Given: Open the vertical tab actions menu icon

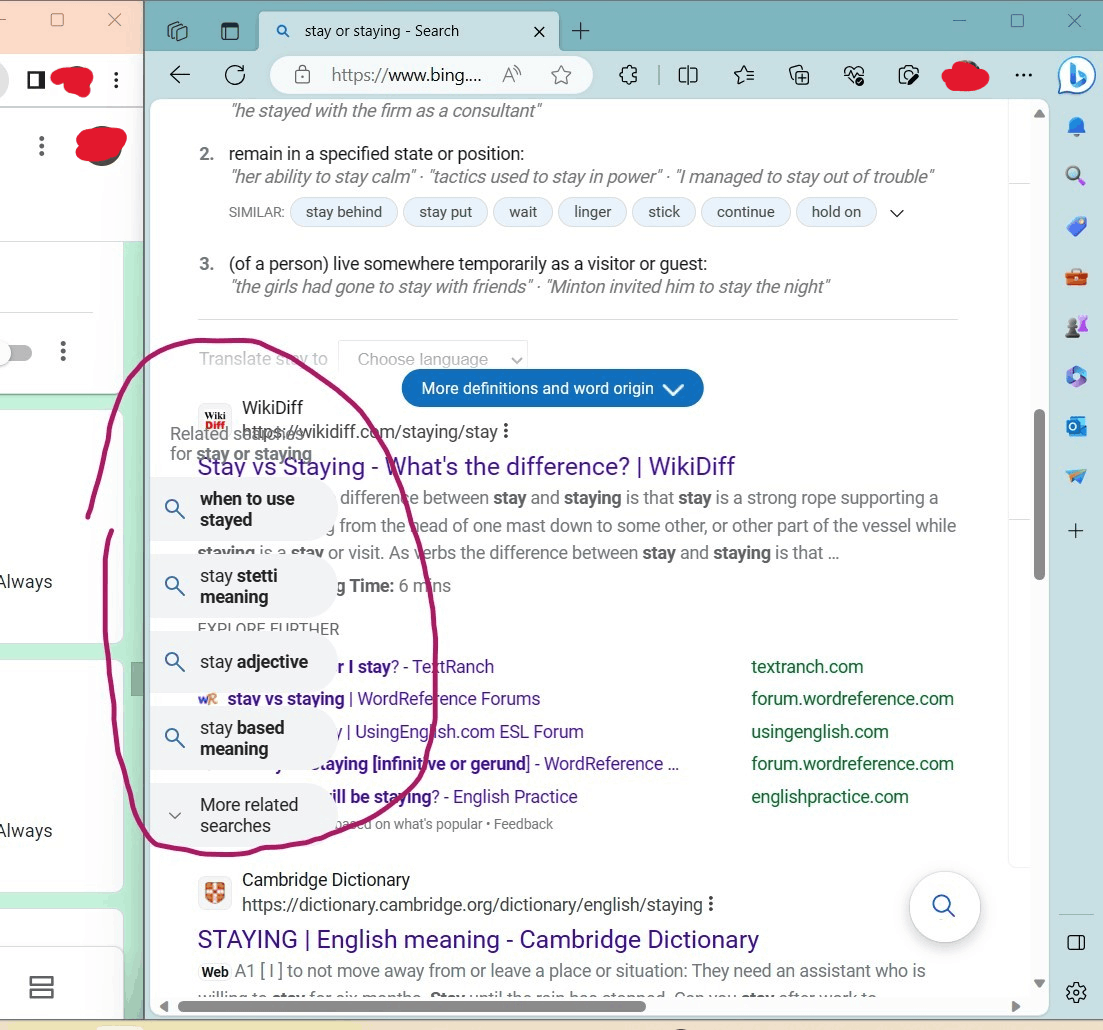Looking at the screenshot, I should click(230, 31).
